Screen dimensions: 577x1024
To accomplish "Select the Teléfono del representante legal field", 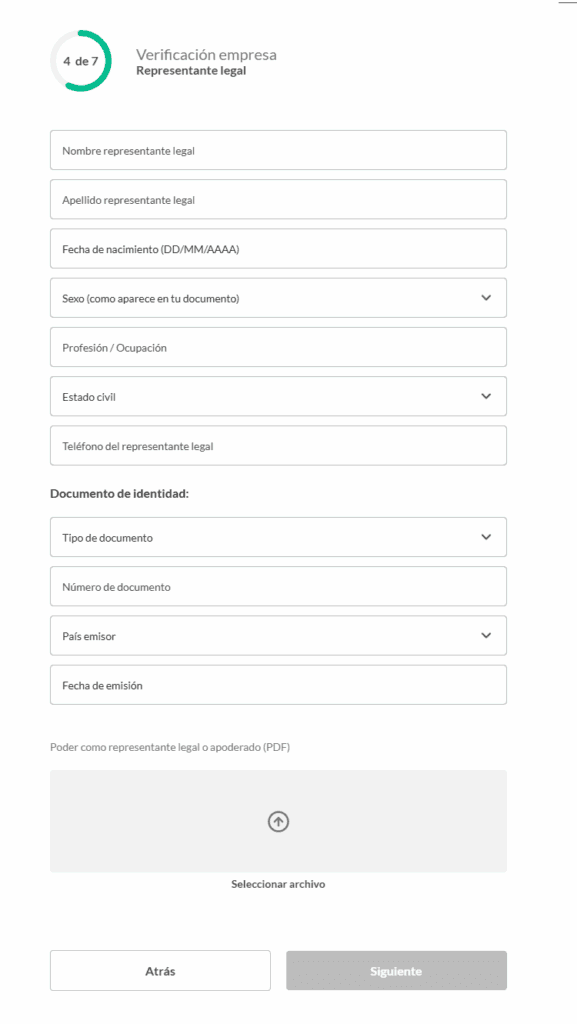I will pos(278,446).
